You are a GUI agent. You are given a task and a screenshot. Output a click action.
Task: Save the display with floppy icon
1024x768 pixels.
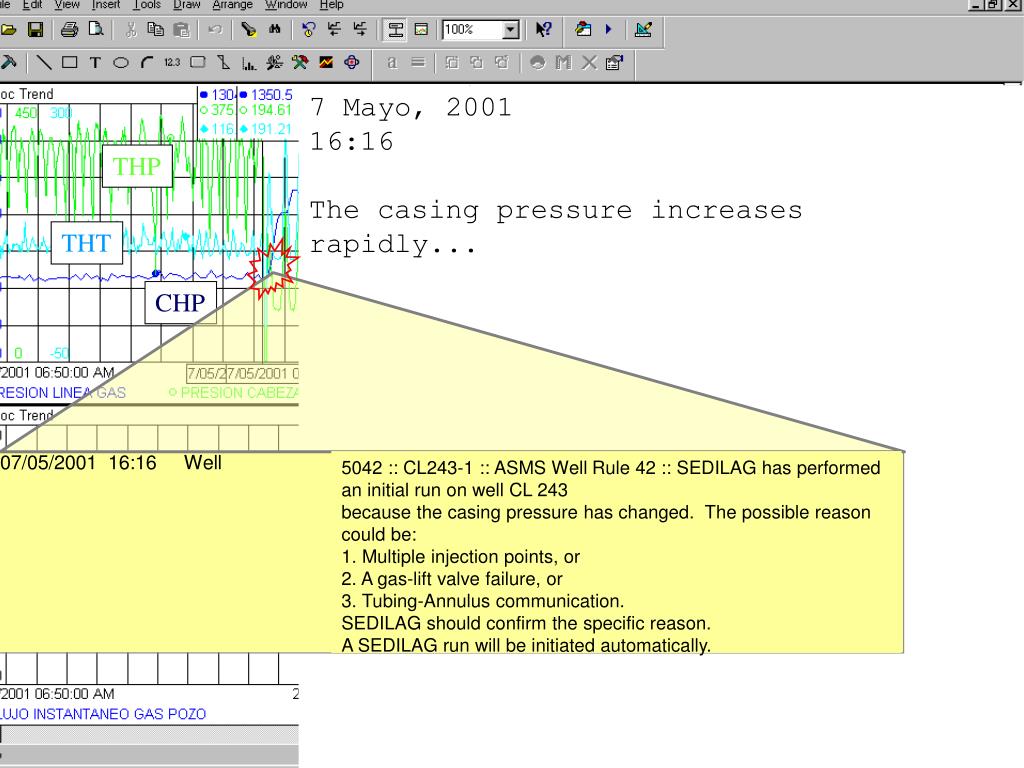(35, 29)
